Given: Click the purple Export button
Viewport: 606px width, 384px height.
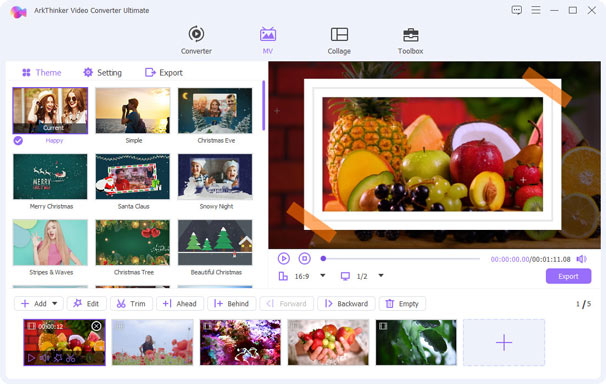Looking at the screenshot, I should pyautogui.click(x=568, y=276).
